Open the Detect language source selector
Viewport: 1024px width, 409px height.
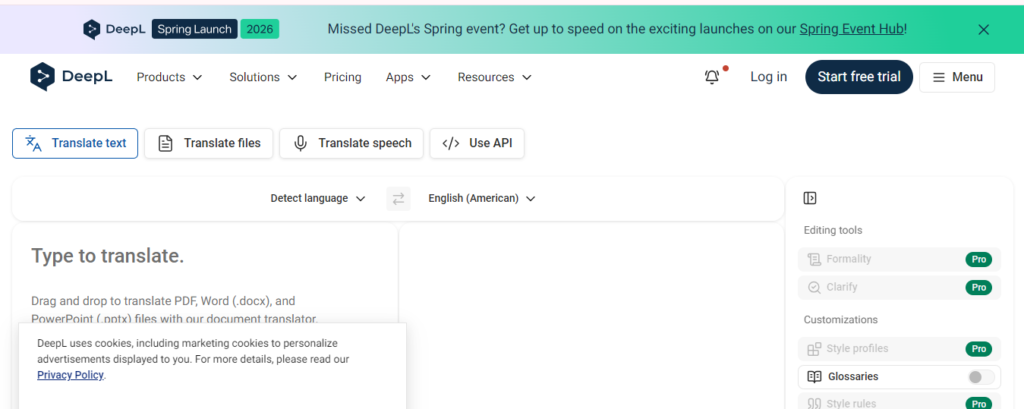[x=318, y=199]
